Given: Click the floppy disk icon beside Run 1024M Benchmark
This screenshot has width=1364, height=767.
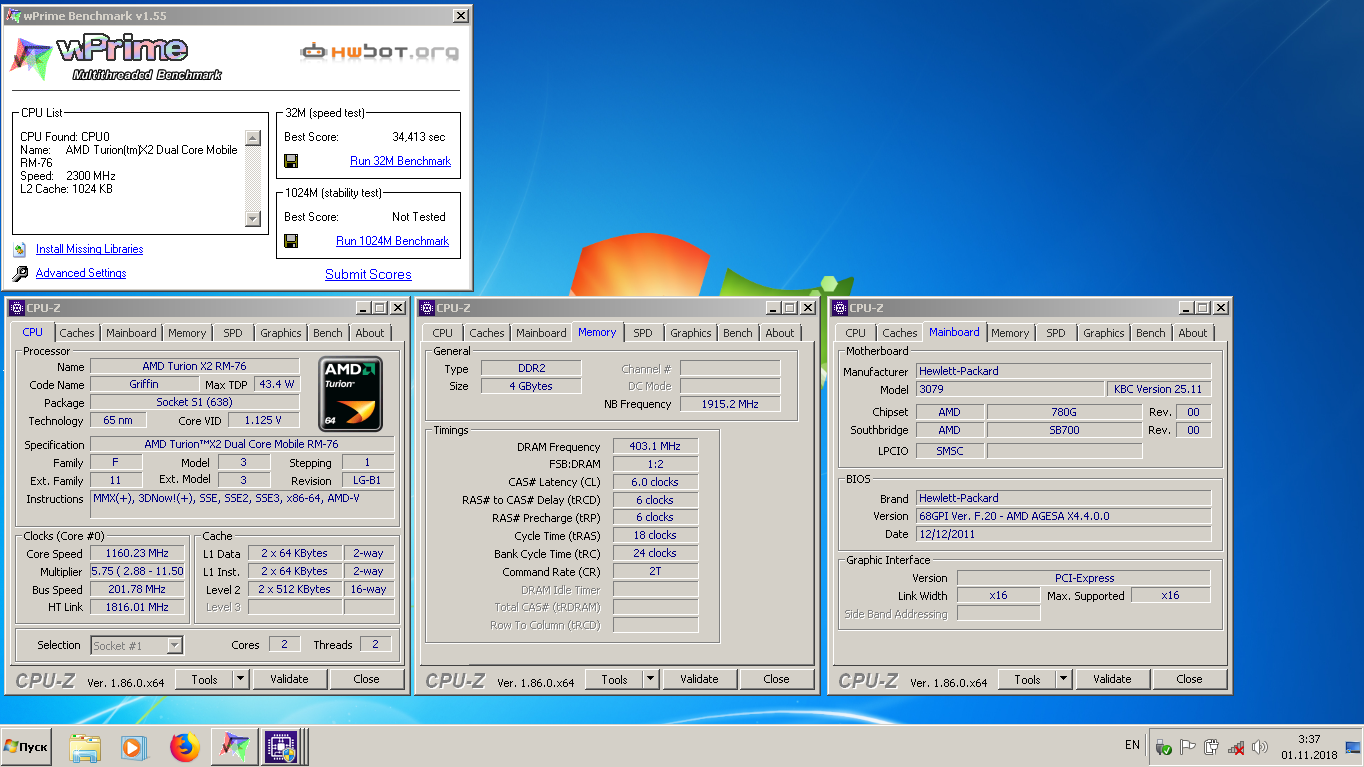Looking at the screenshot, I should (x=291, y=241).
